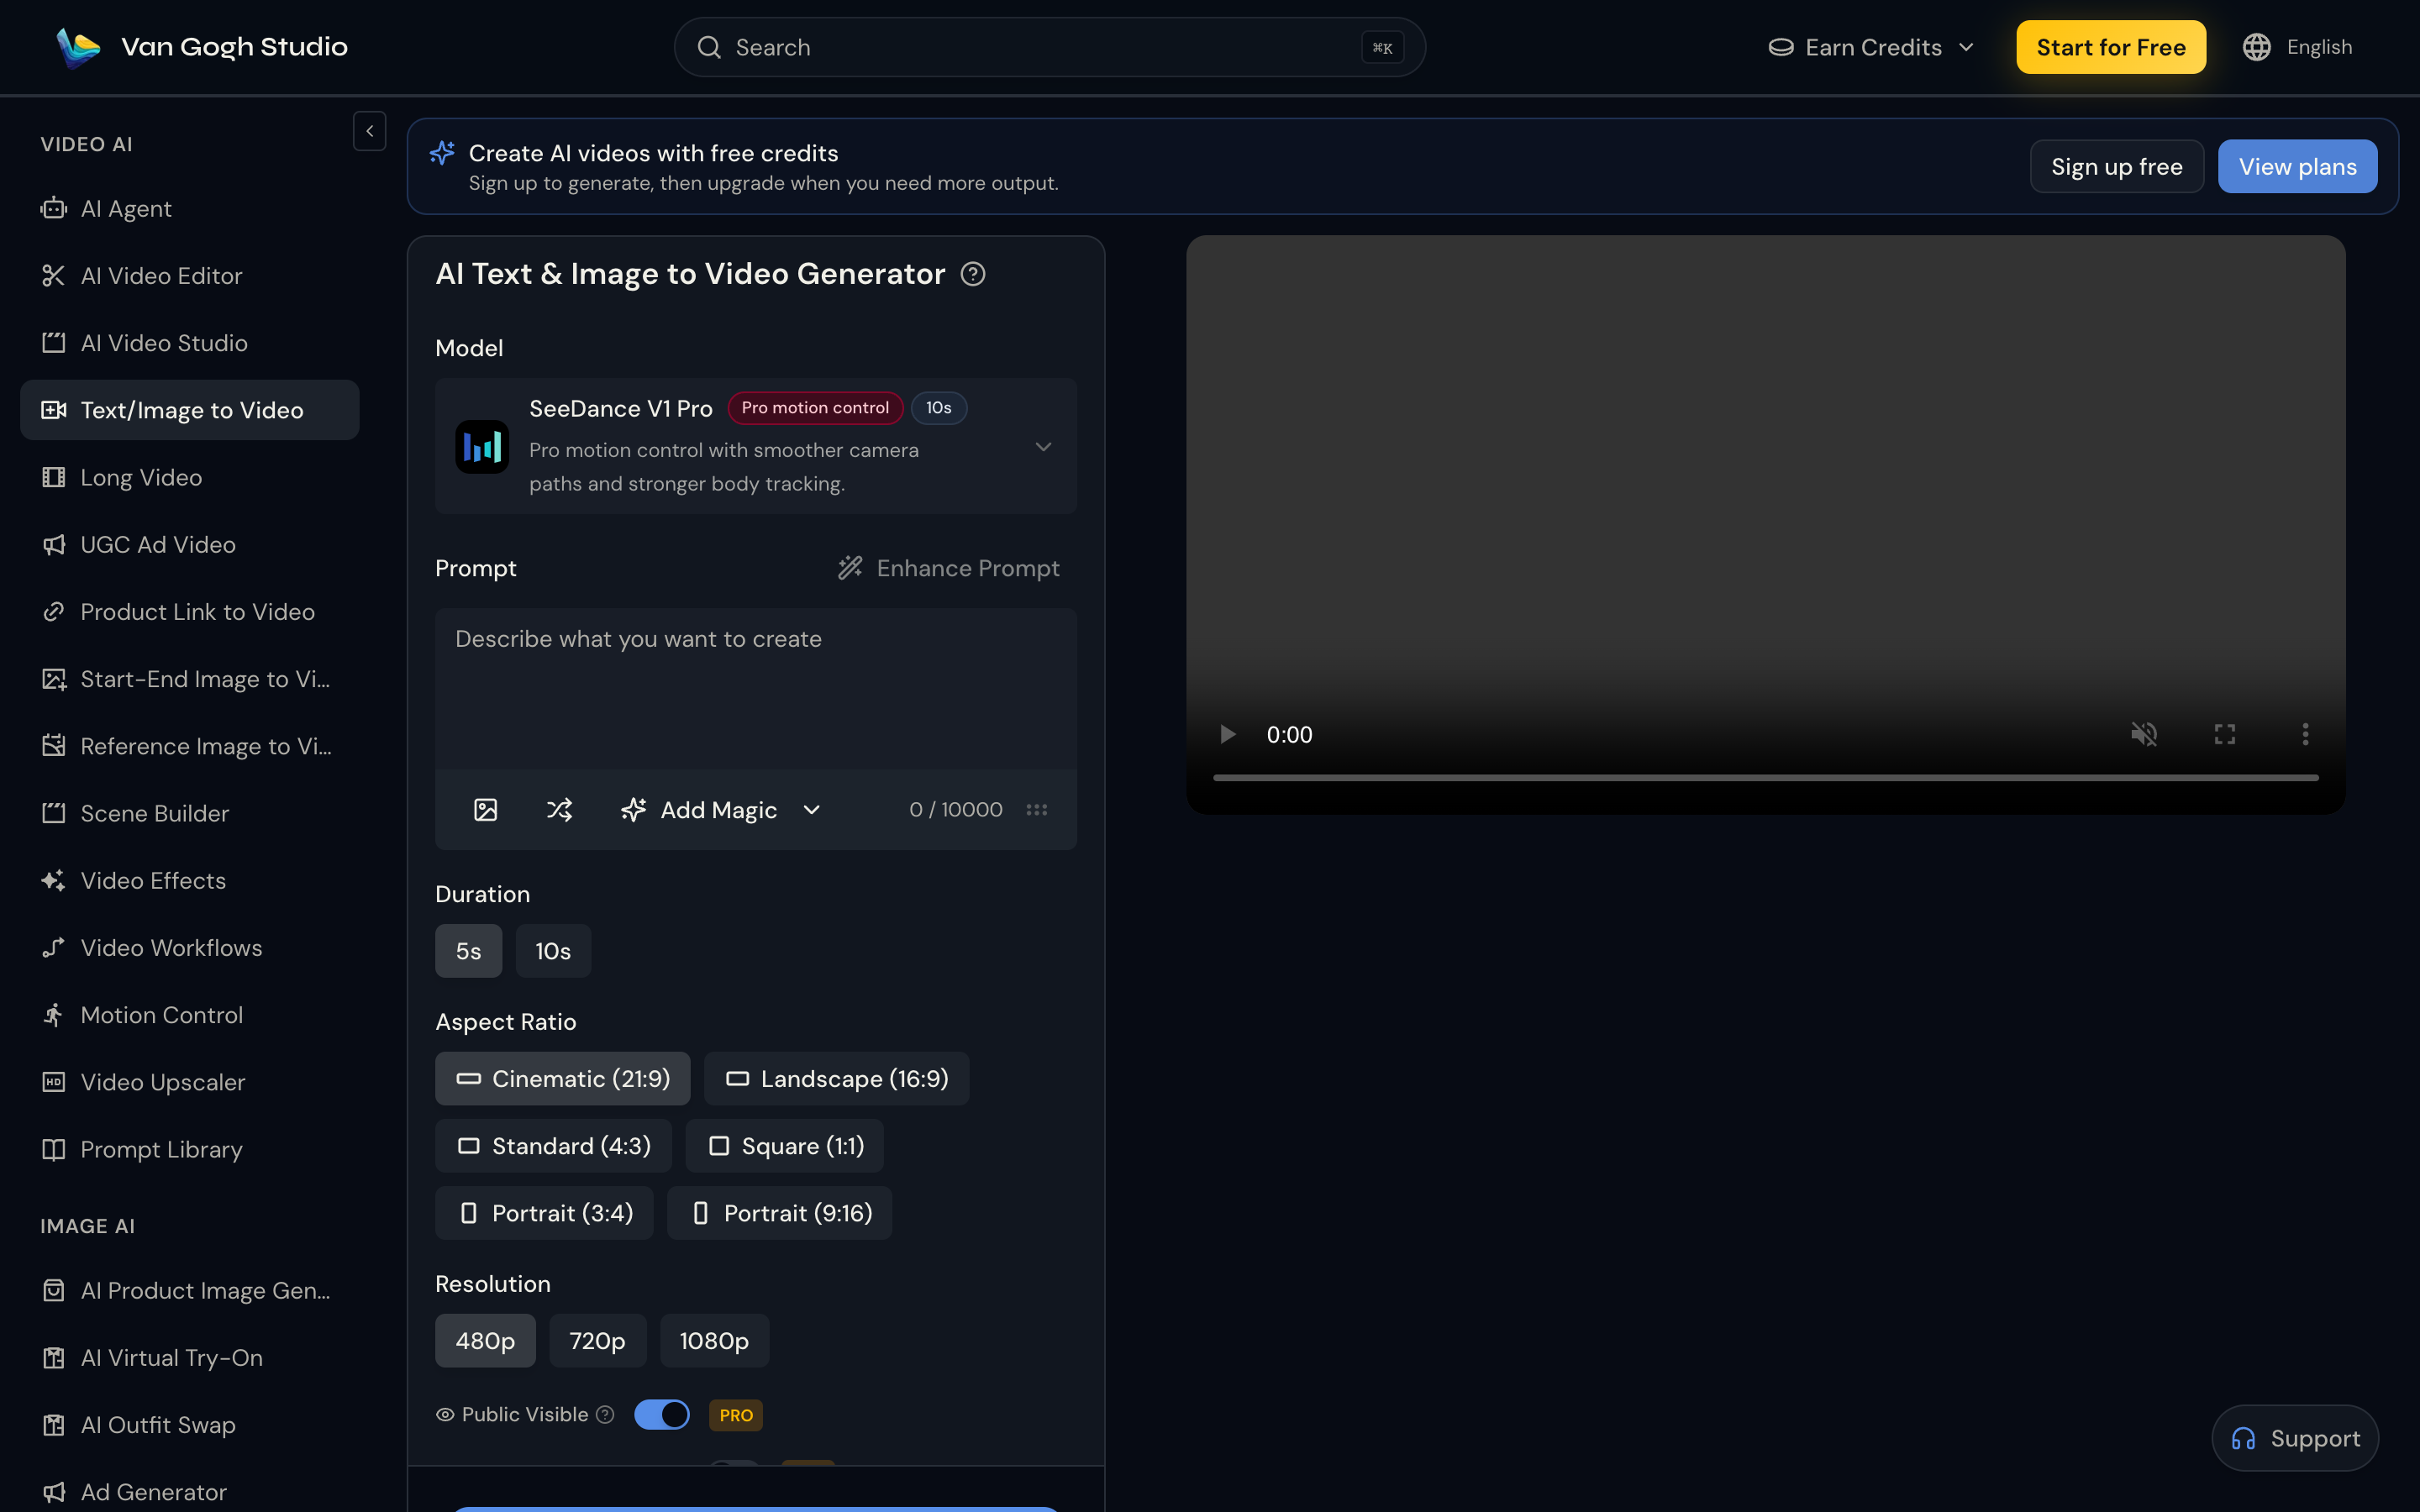The width and height of the screenshot is (2420, 1512).
Task: Click the Start for Free button
Action: [x=2111, y=47]
